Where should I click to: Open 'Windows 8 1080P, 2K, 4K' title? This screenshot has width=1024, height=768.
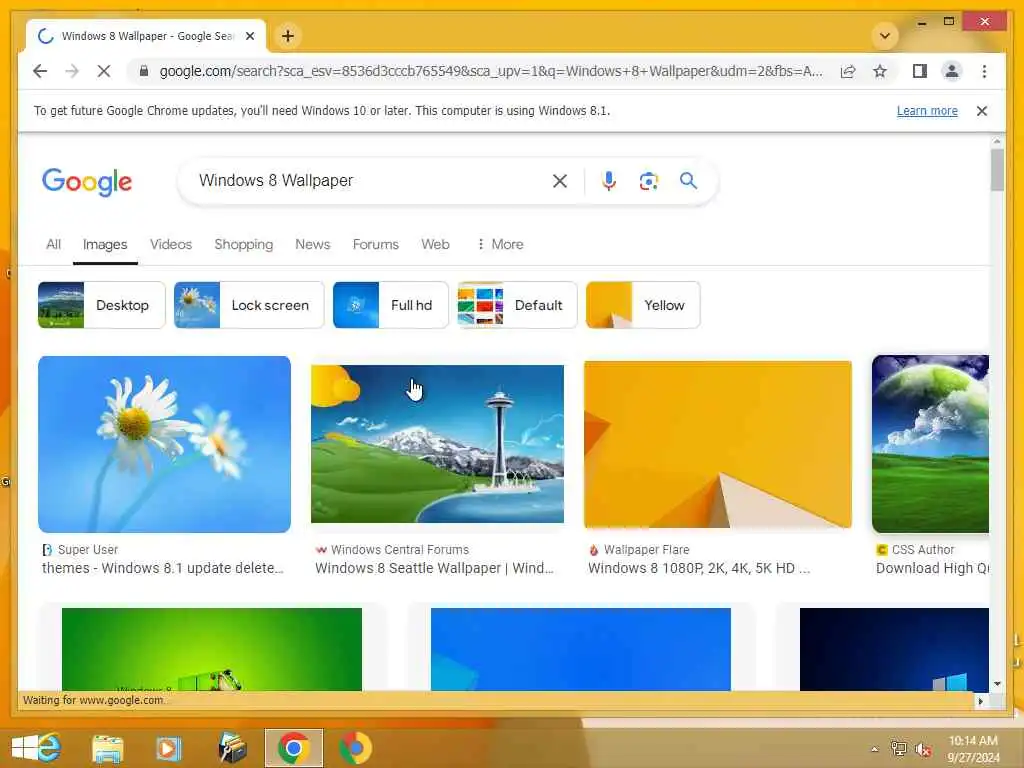699,568
